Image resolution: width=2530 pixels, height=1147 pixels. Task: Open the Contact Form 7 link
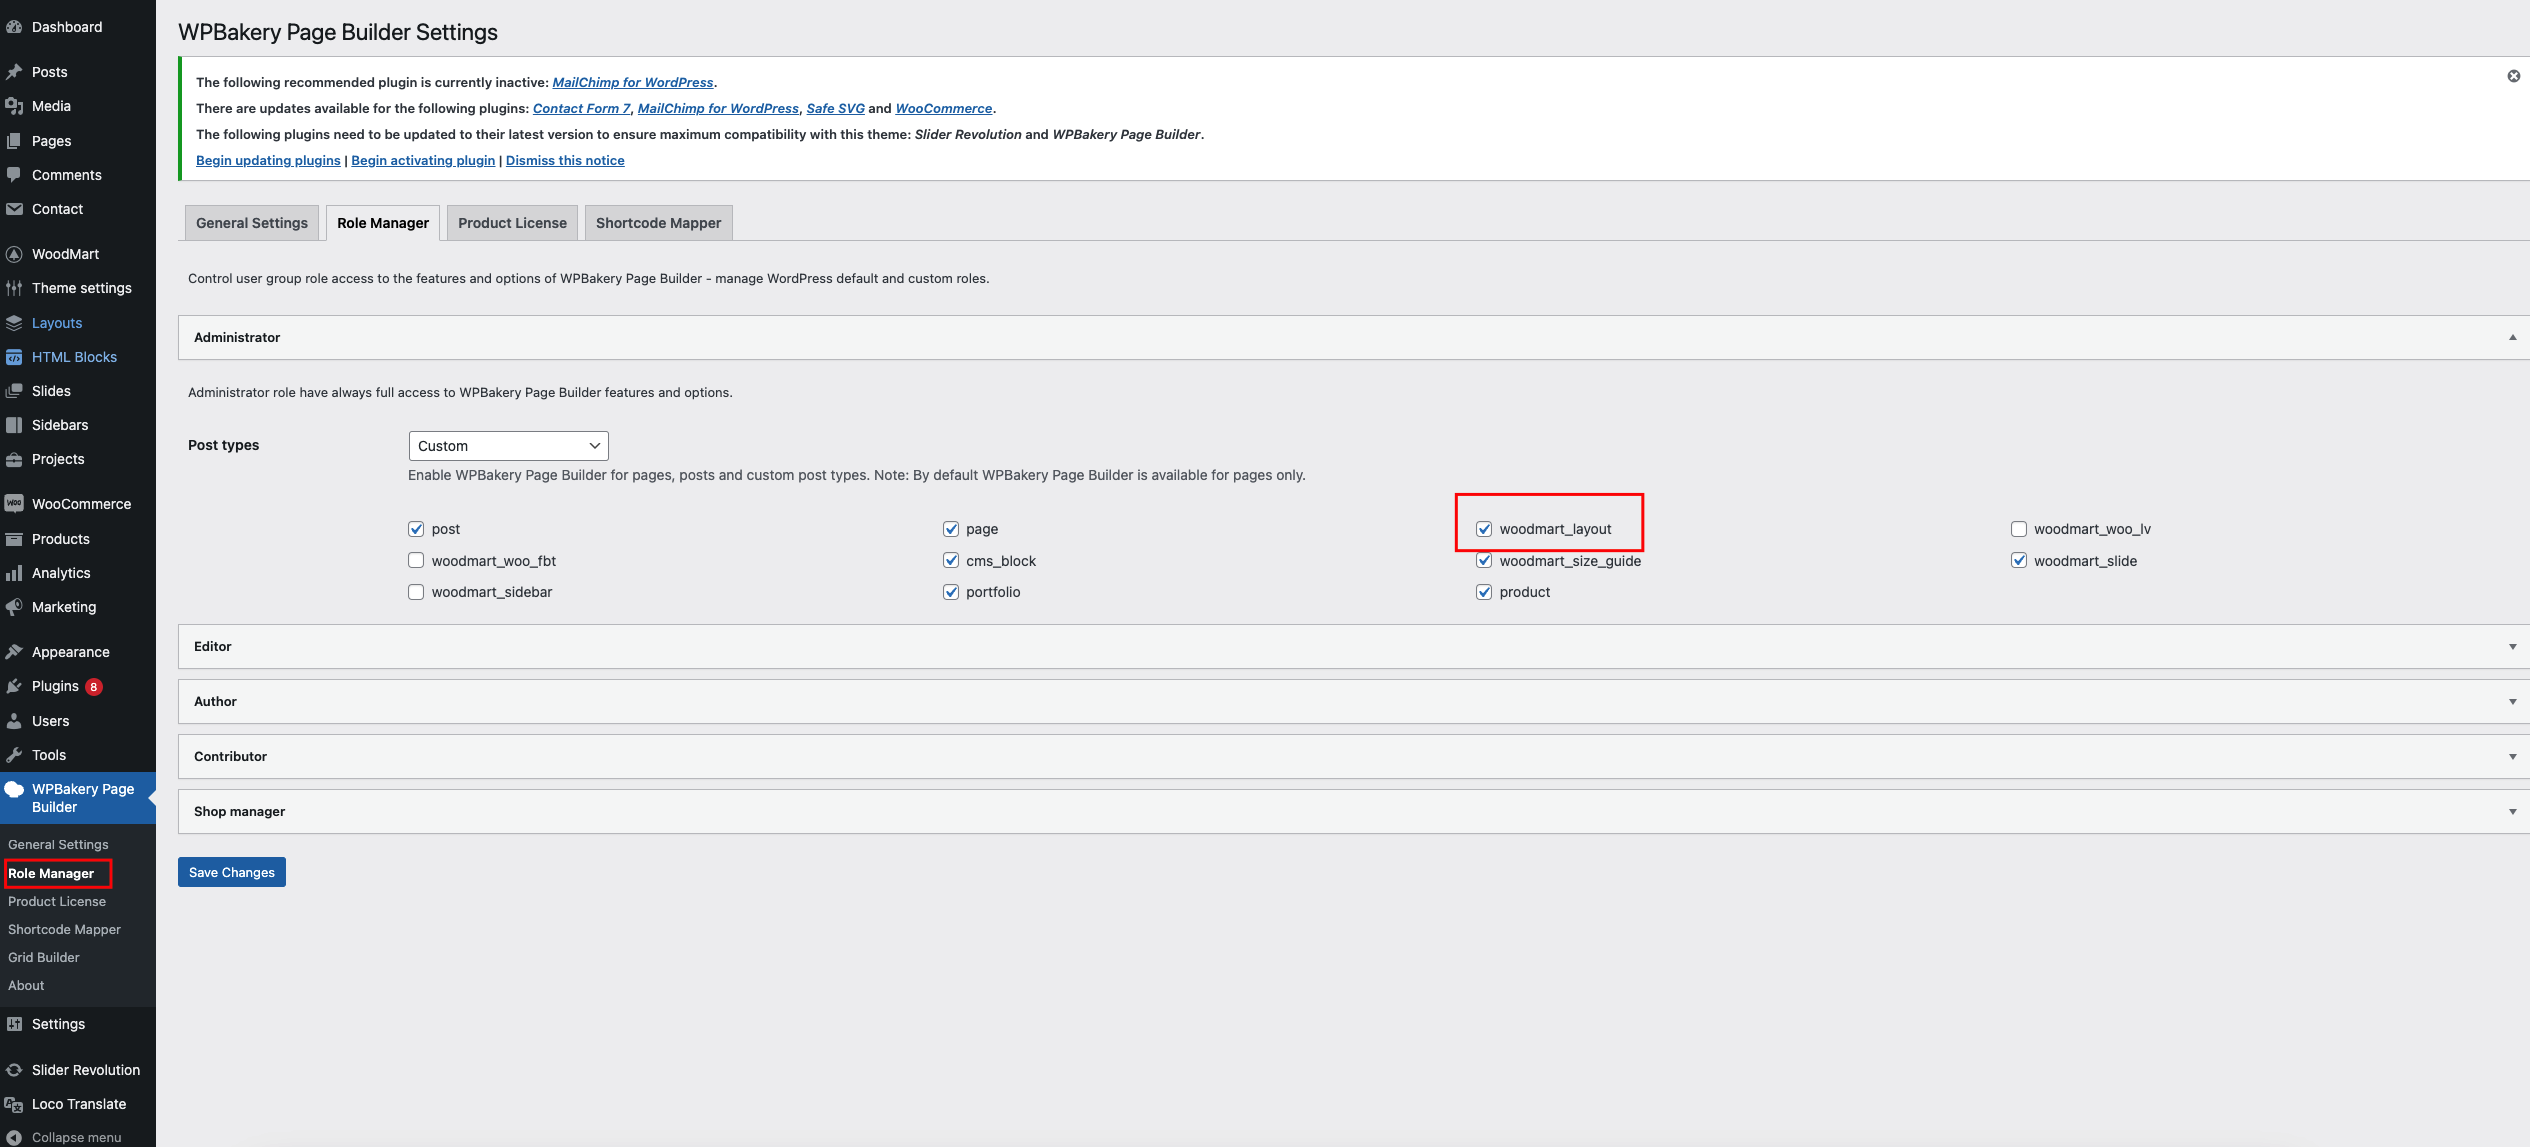pos(582,108)
